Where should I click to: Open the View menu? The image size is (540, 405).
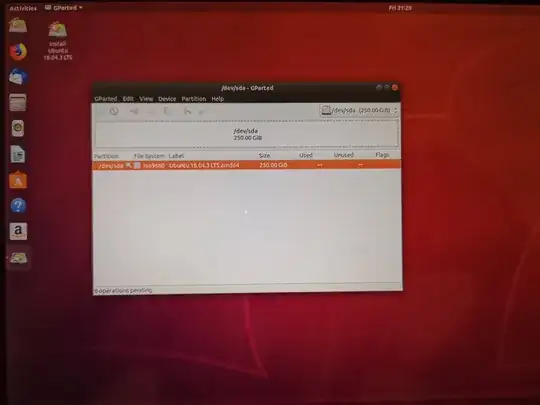(x=146, y=99)
